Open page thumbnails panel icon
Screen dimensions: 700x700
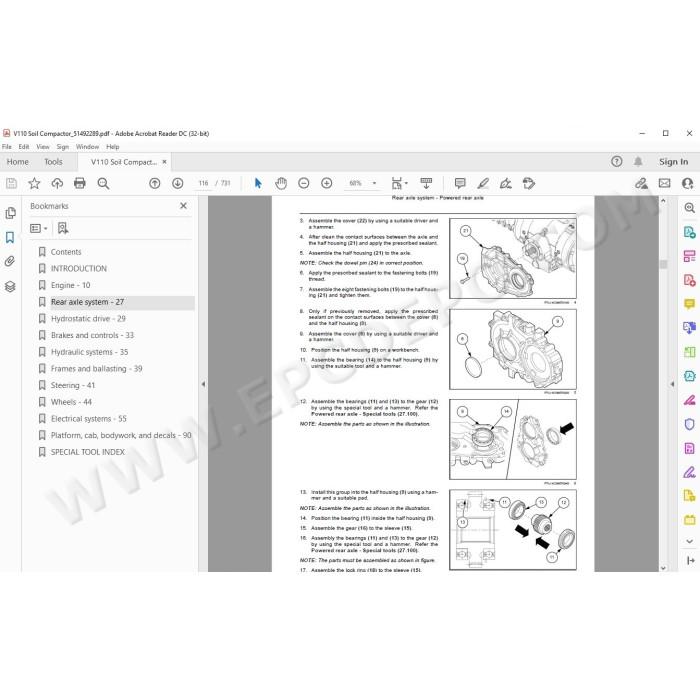pos(10,213)
